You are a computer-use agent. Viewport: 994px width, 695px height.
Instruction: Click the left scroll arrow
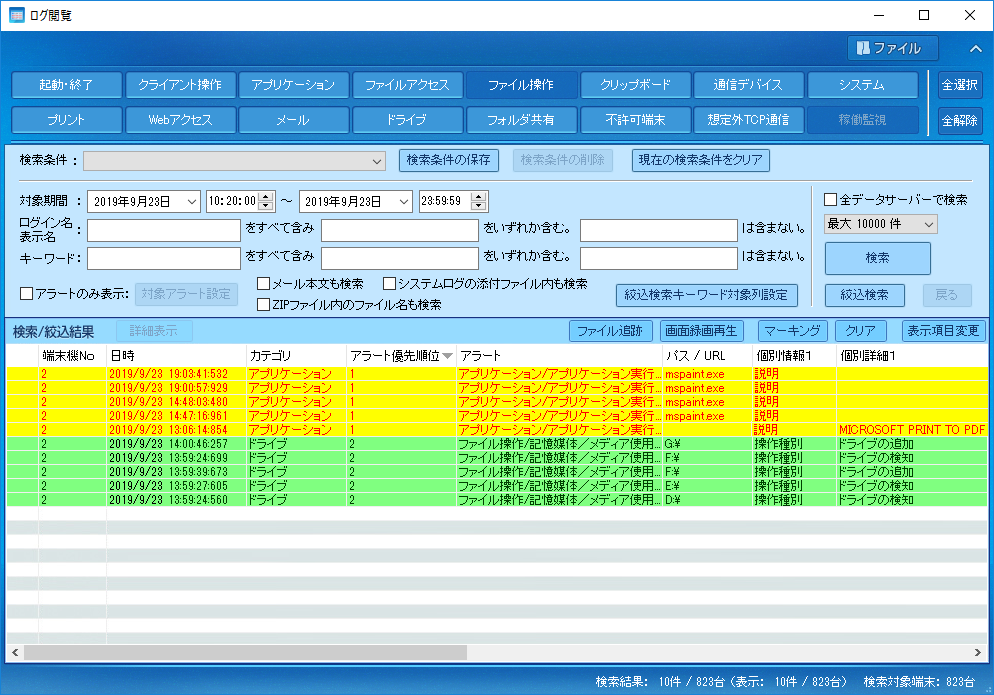(15, 652)
